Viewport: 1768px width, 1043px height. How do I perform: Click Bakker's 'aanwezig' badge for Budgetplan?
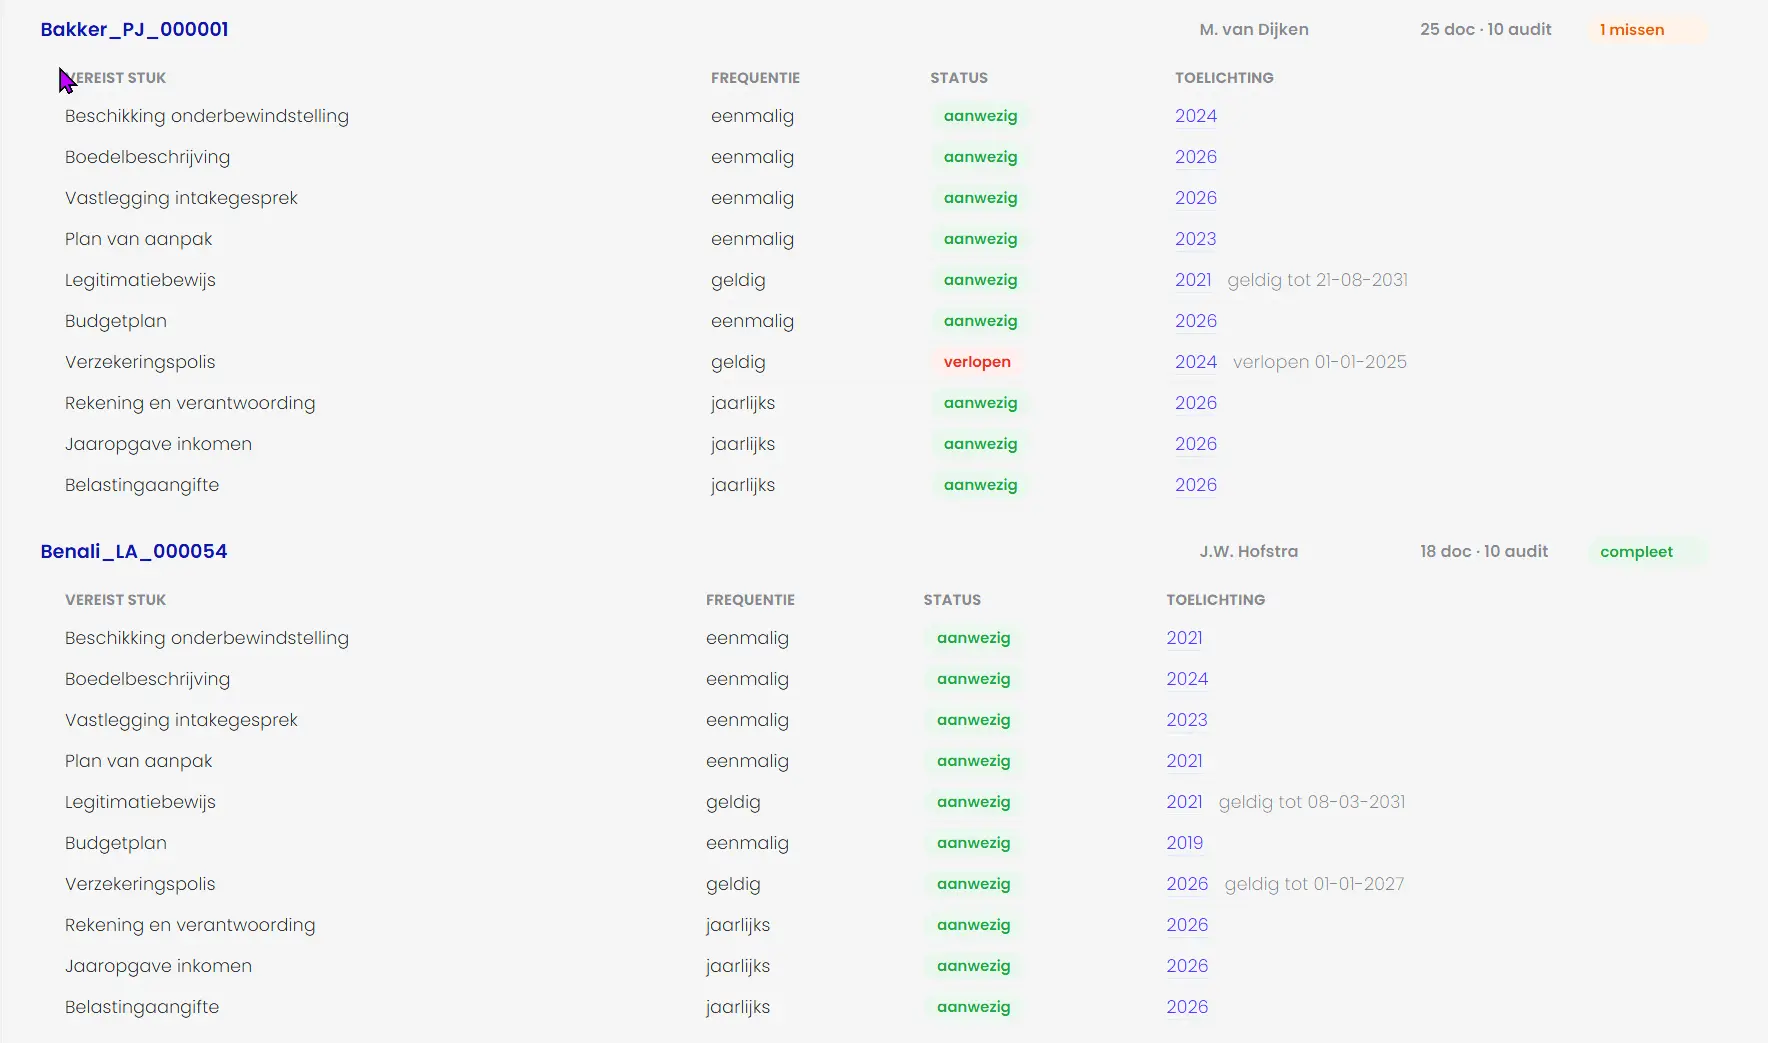(x=981, y=321)
